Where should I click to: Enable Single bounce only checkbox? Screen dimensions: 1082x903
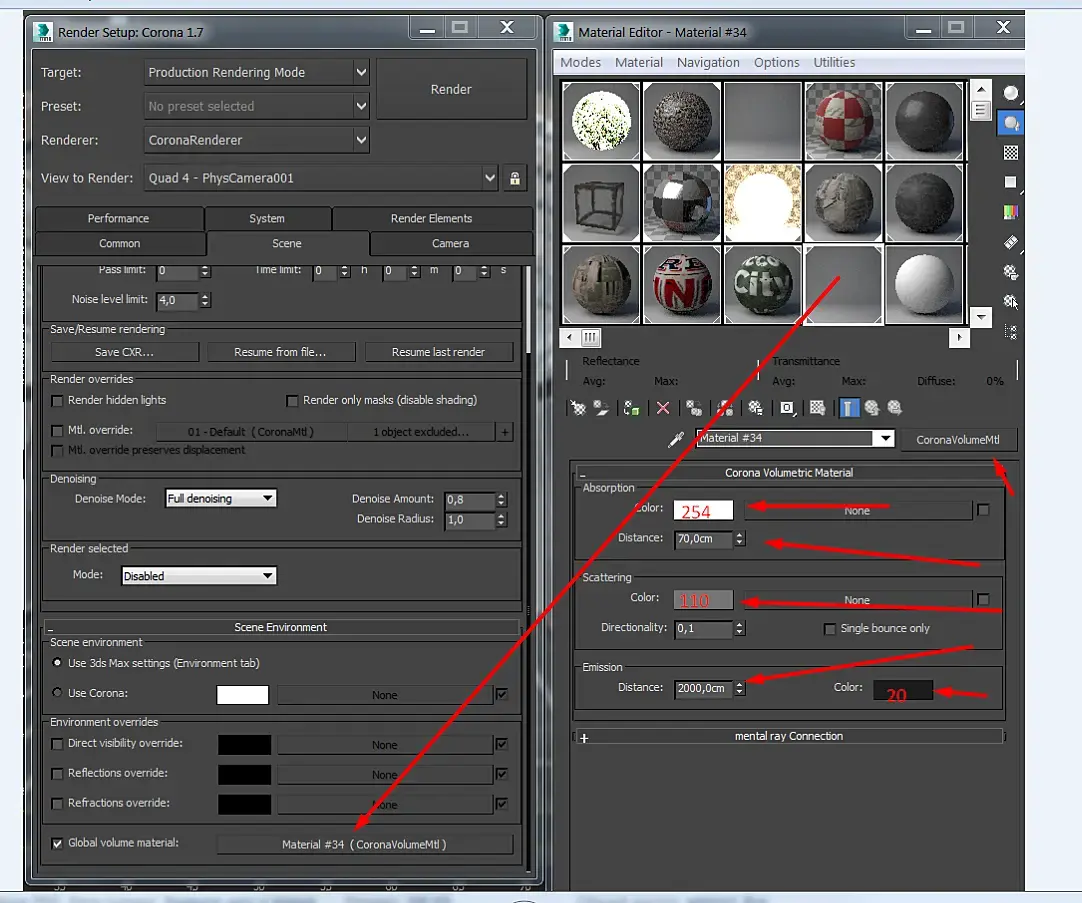pos(829,629)
